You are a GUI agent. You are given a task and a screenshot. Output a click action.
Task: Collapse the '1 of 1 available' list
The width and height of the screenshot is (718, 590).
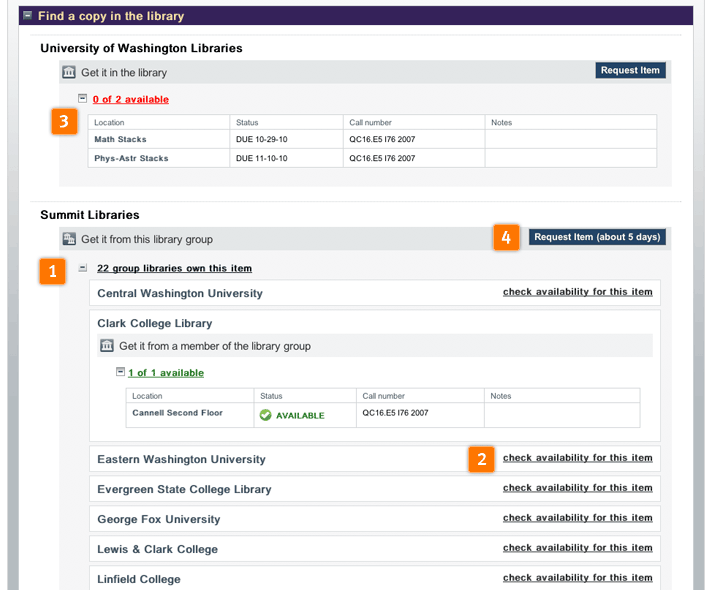[x=121, y=372]
